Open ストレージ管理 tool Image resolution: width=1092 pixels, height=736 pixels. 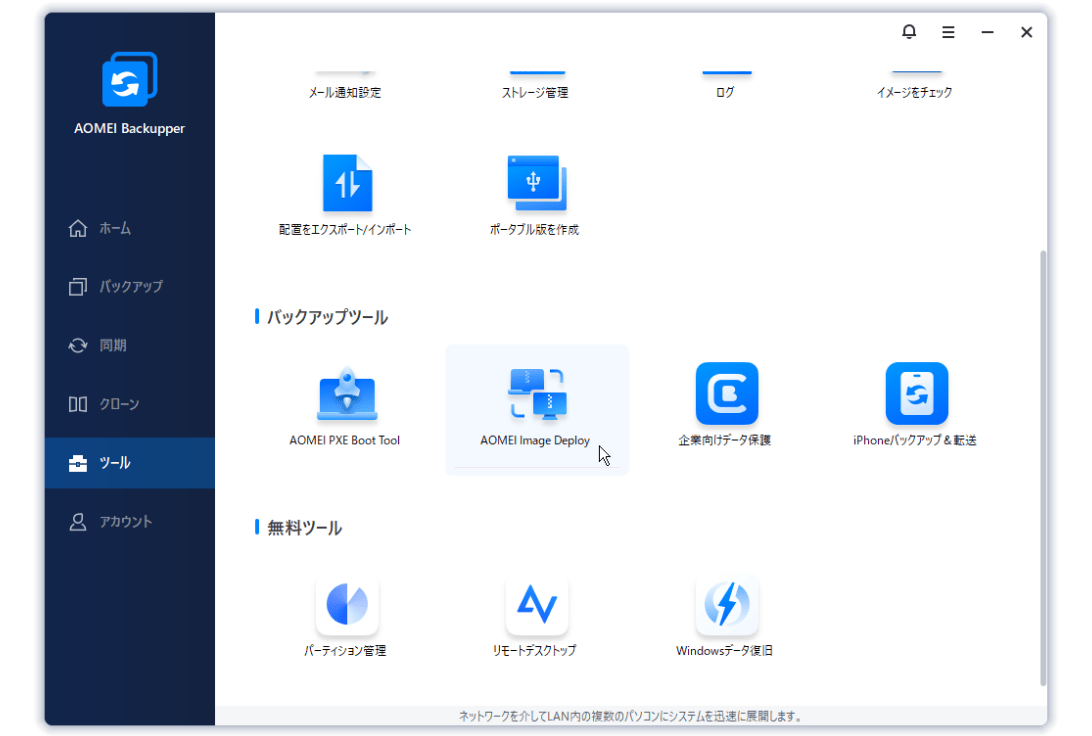(x=535, y=92)
